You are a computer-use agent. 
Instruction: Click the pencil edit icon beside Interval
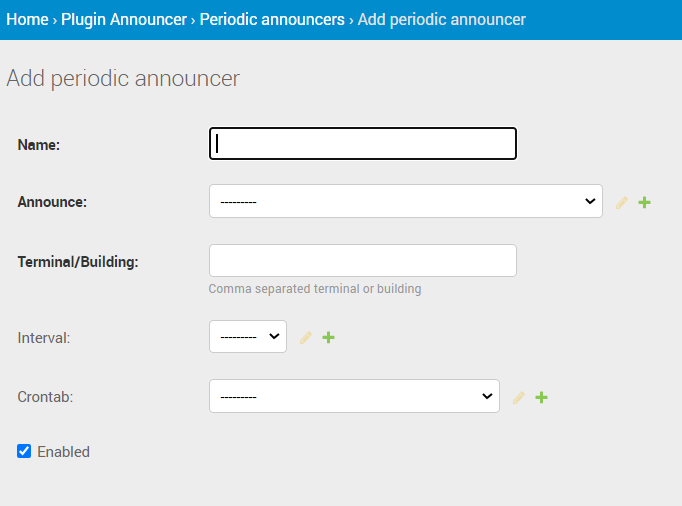pos(306,337)
